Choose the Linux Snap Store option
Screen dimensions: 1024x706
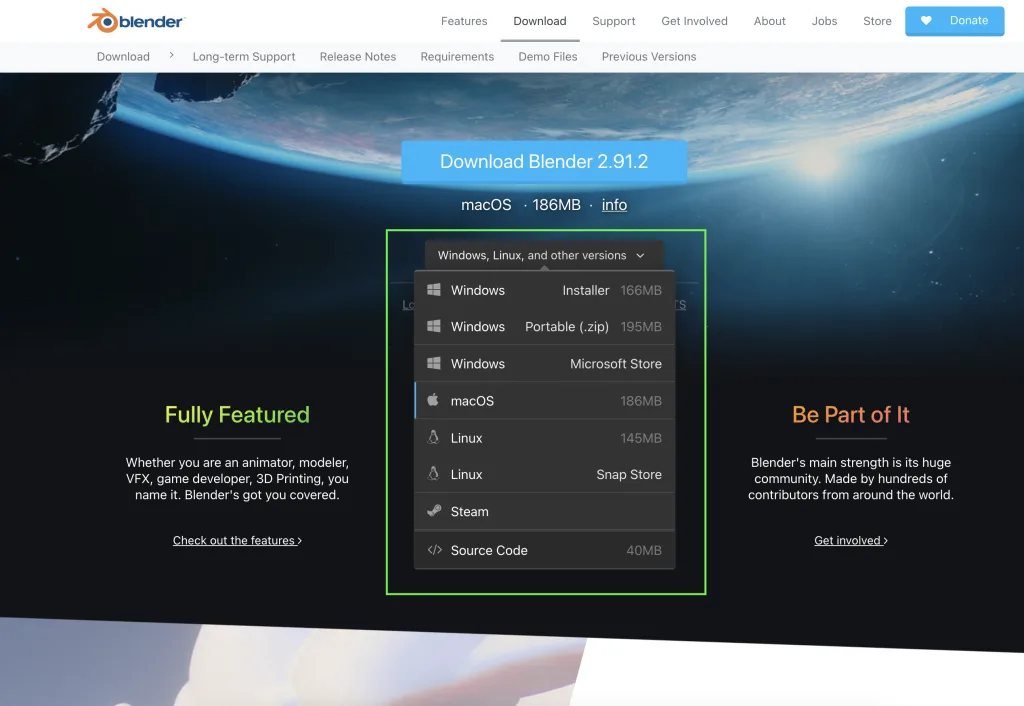point(545,474)
